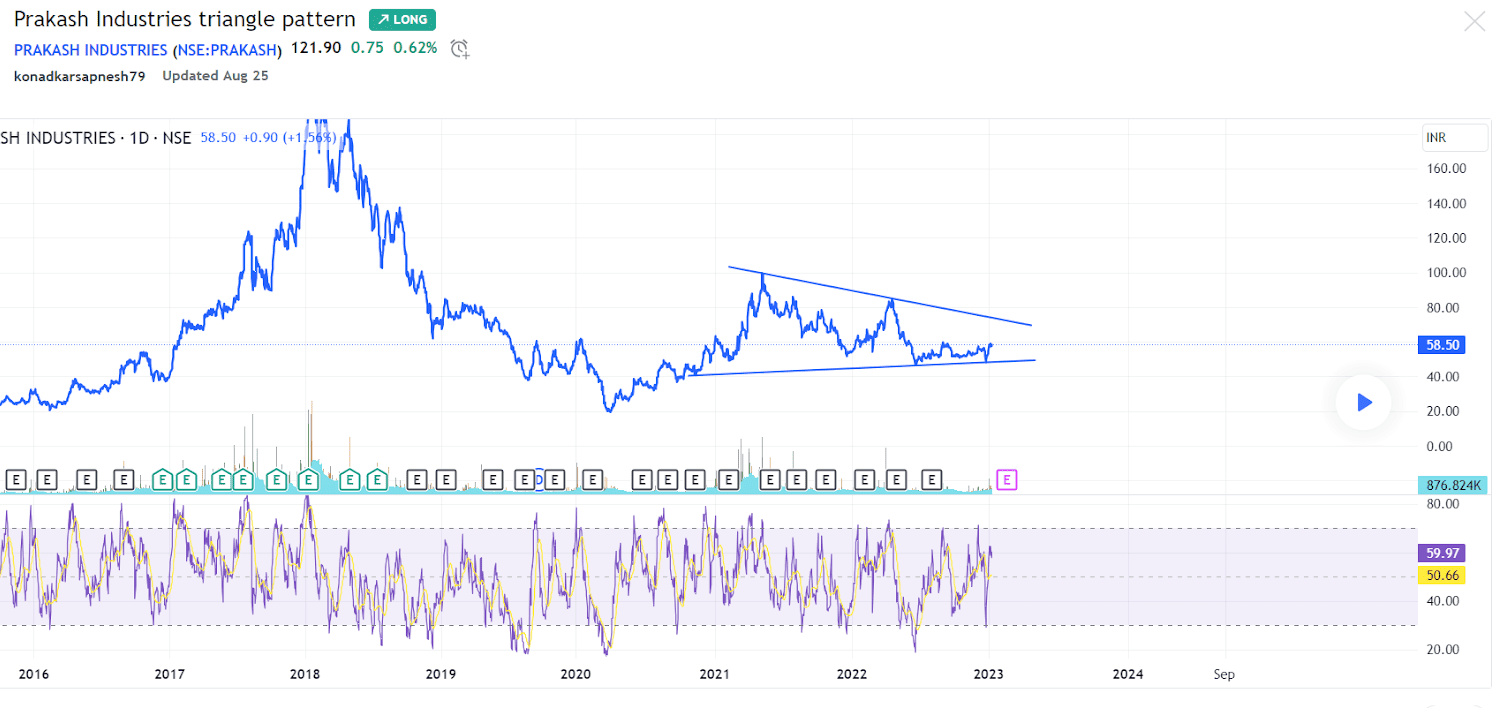Click the E earnings marker above 2022
1500x708 pixels.
pyautogui.click(x=865, y=480)
